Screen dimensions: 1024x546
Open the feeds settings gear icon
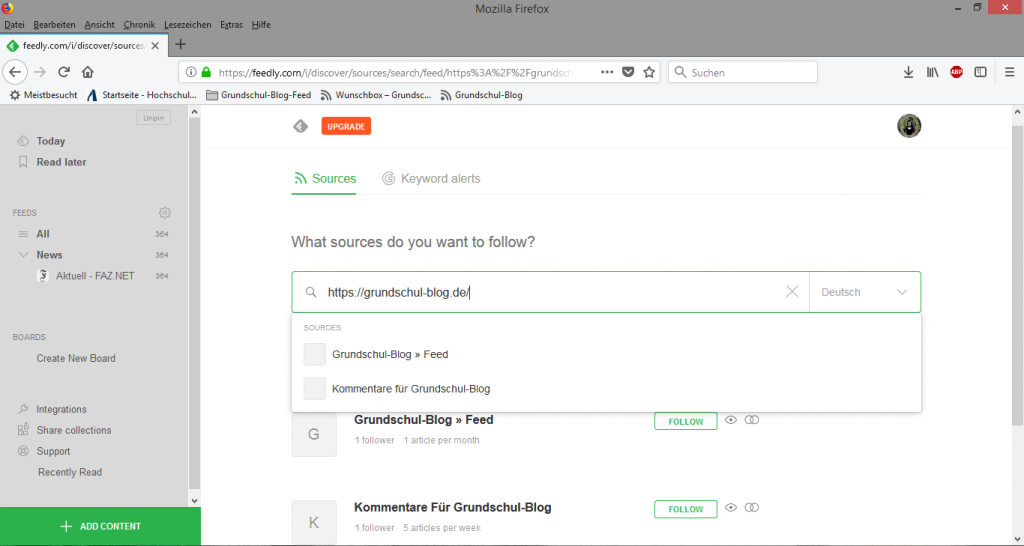click(x=165, y=212)
